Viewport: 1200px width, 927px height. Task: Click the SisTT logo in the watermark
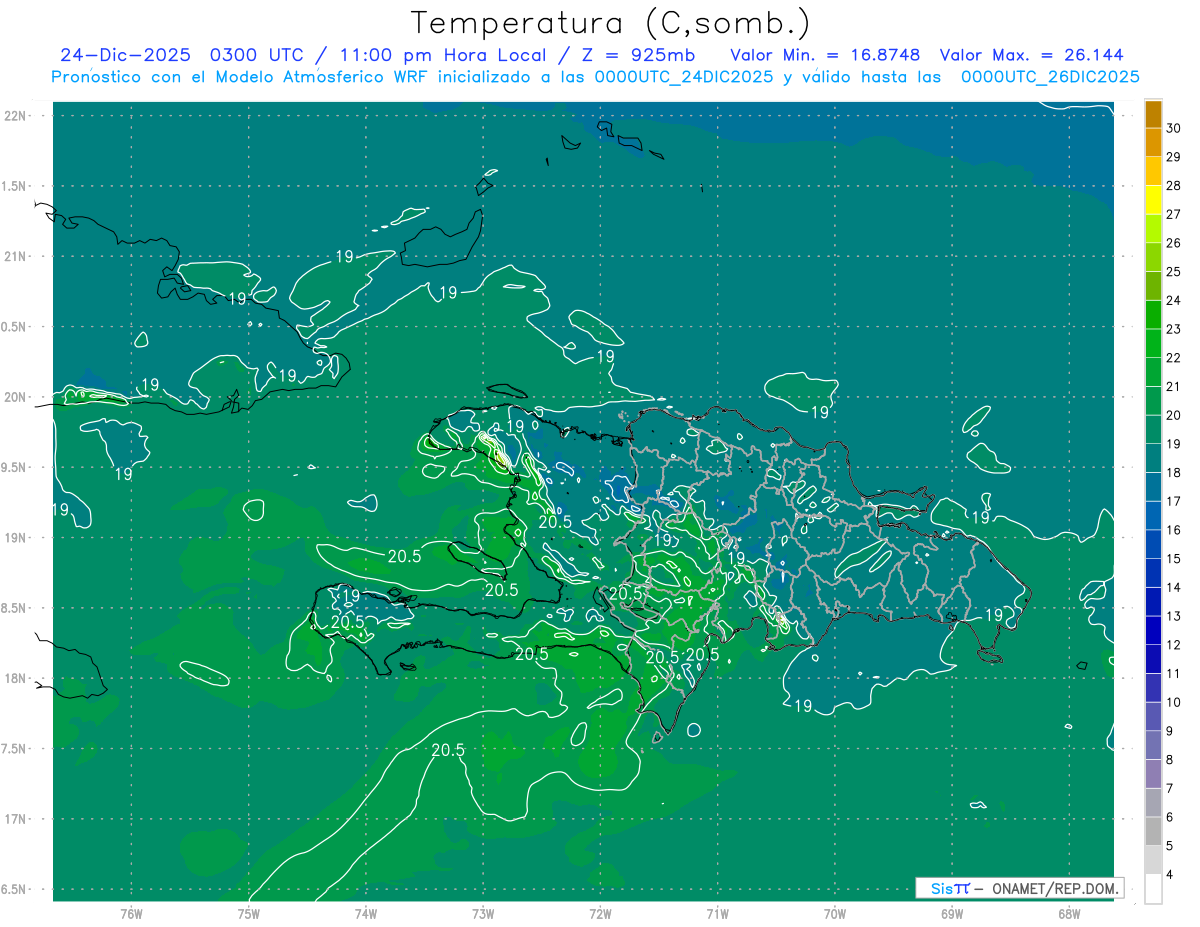[x=949, y=888]
